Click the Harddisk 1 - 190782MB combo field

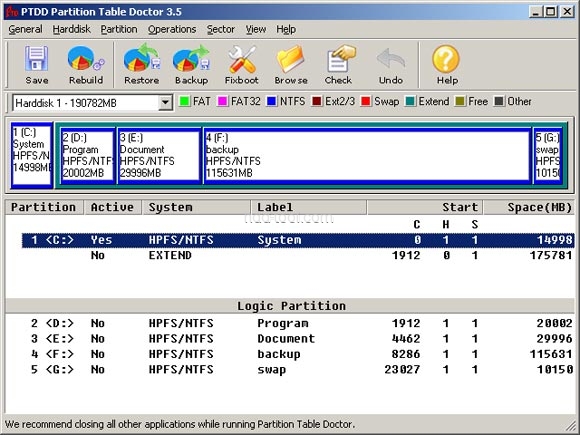click(x=92, y=102)
